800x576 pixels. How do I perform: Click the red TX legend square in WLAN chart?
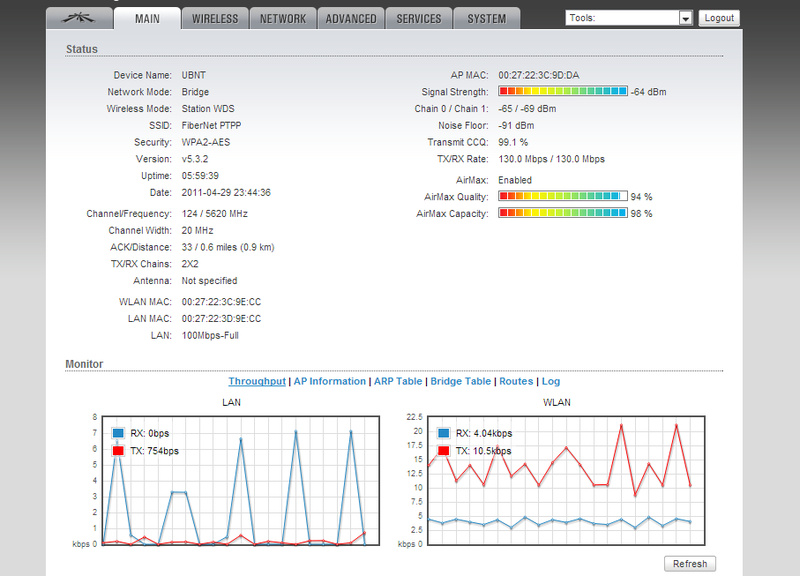coord(443,450)
